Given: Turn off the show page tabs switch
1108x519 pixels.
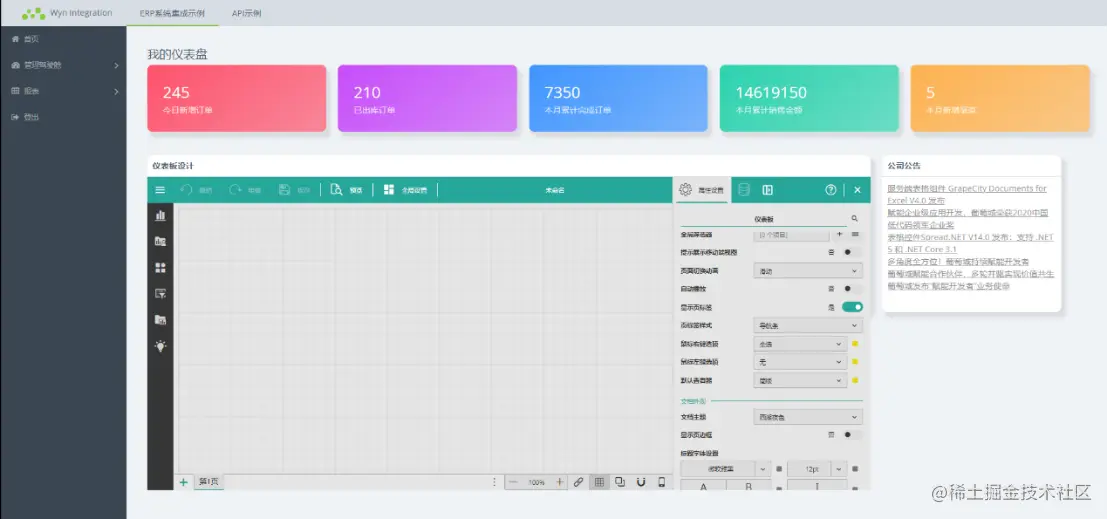Looking at the screenshot, I should coord(852,307).
